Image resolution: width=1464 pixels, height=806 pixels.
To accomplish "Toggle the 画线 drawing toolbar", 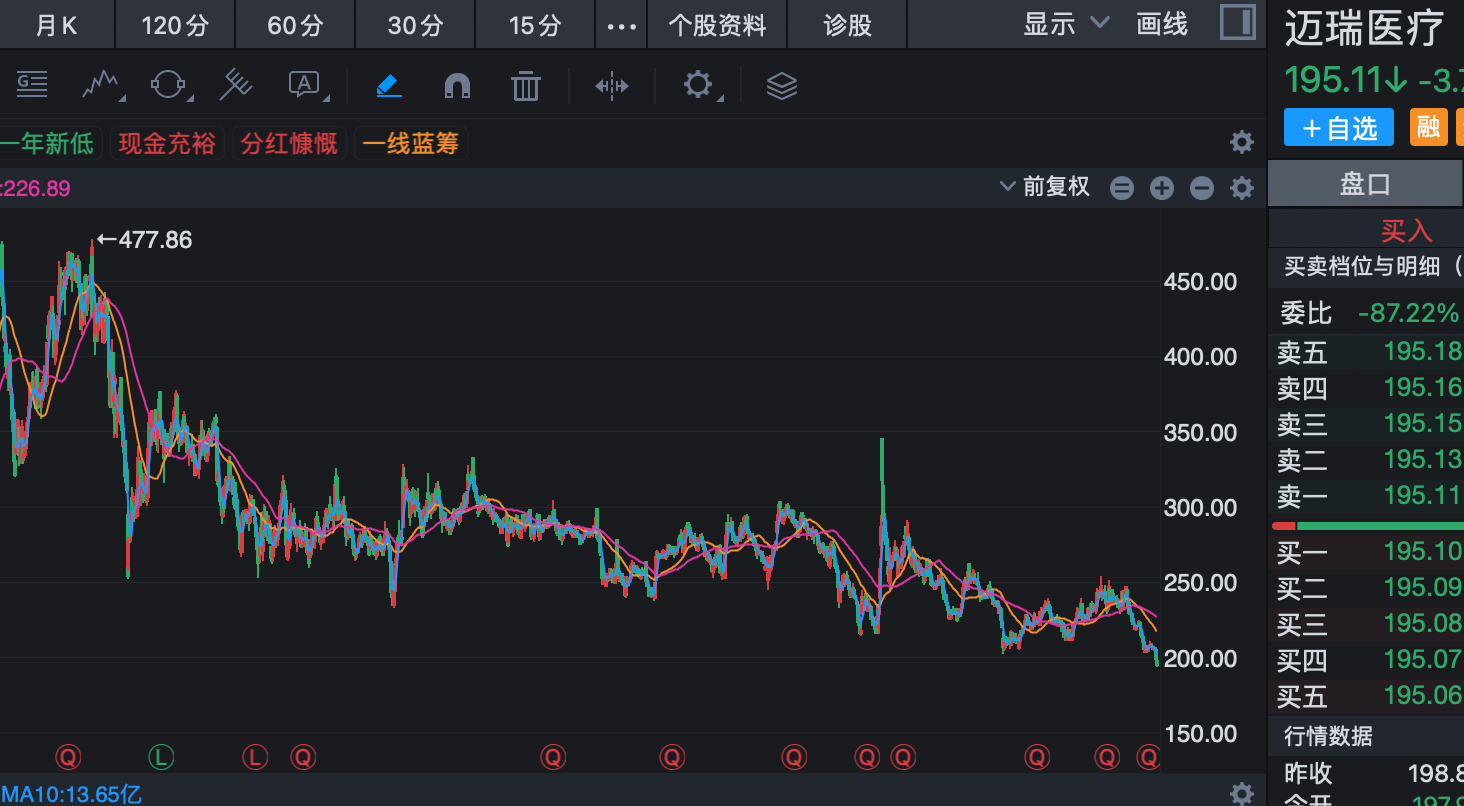I will pos(1162,24).
